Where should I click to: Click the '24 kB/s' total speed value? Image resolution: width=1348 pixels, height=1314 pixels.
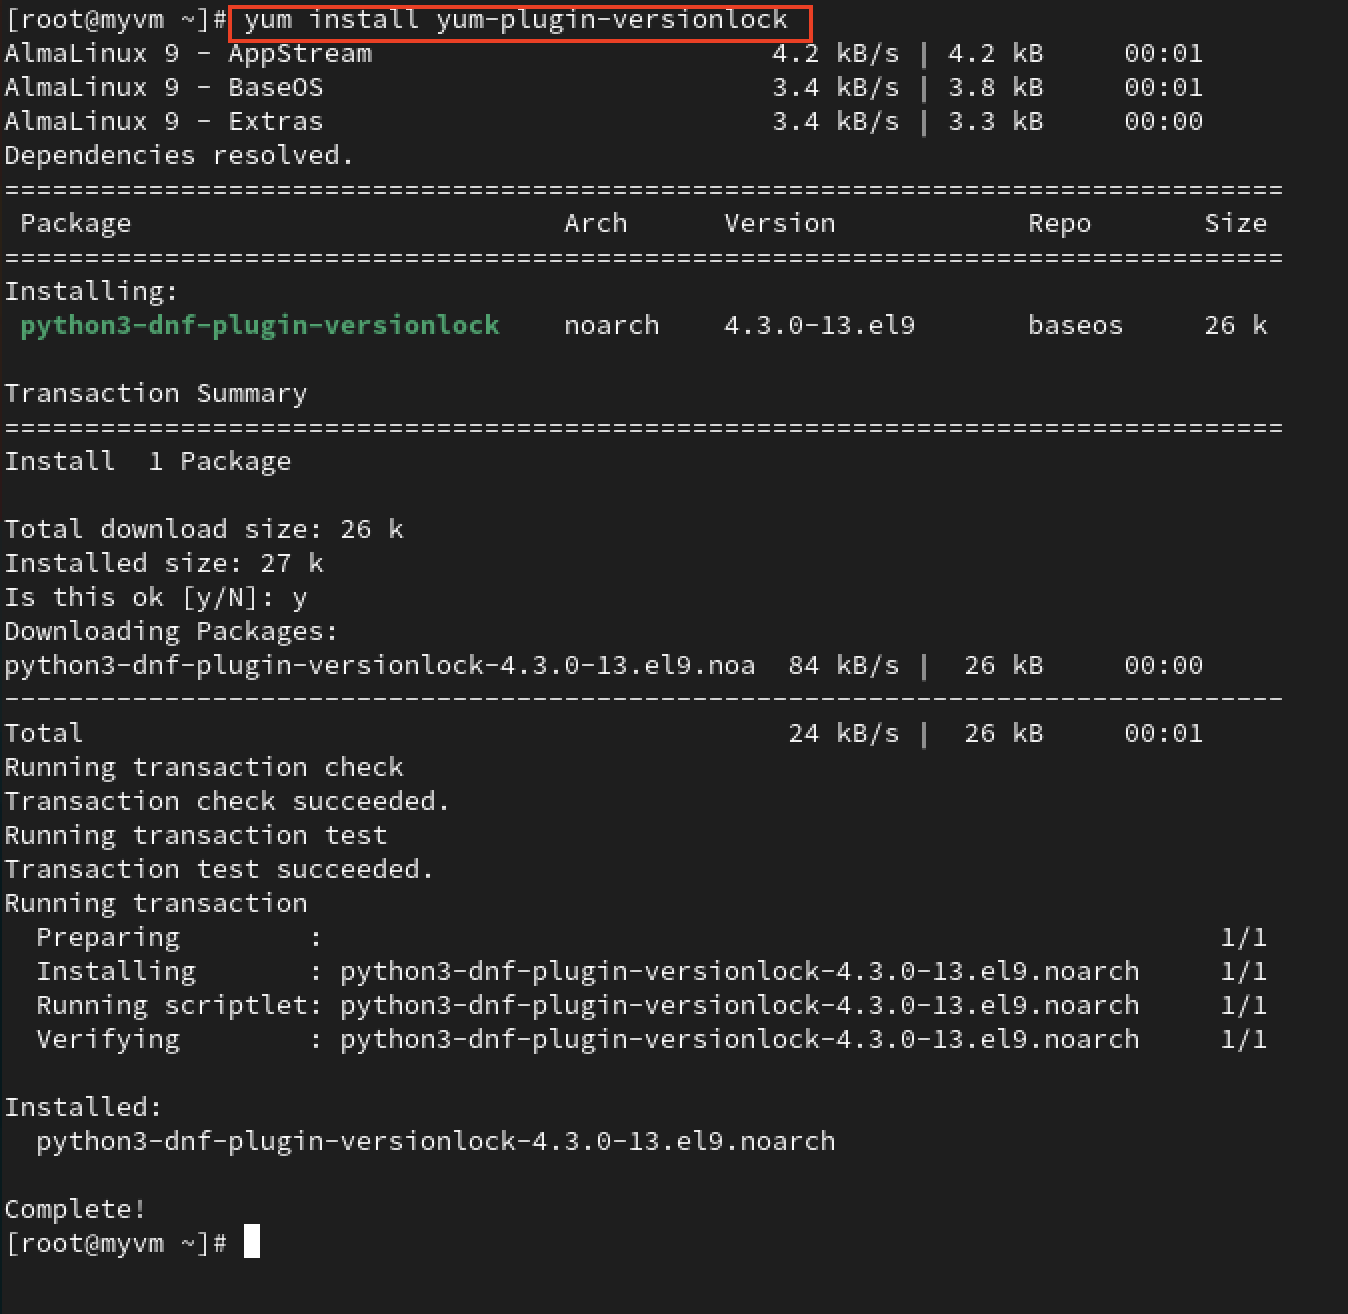(844, 733)
